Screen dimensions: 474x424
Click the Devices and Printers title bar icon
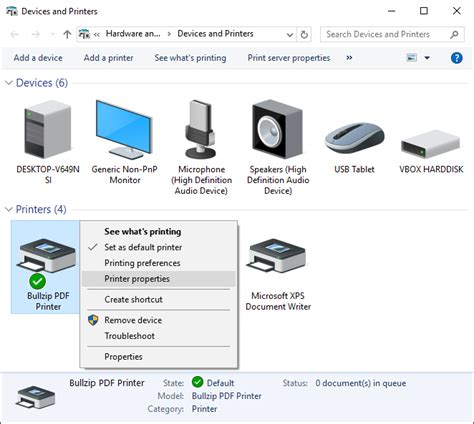click(x=12, y=11)
